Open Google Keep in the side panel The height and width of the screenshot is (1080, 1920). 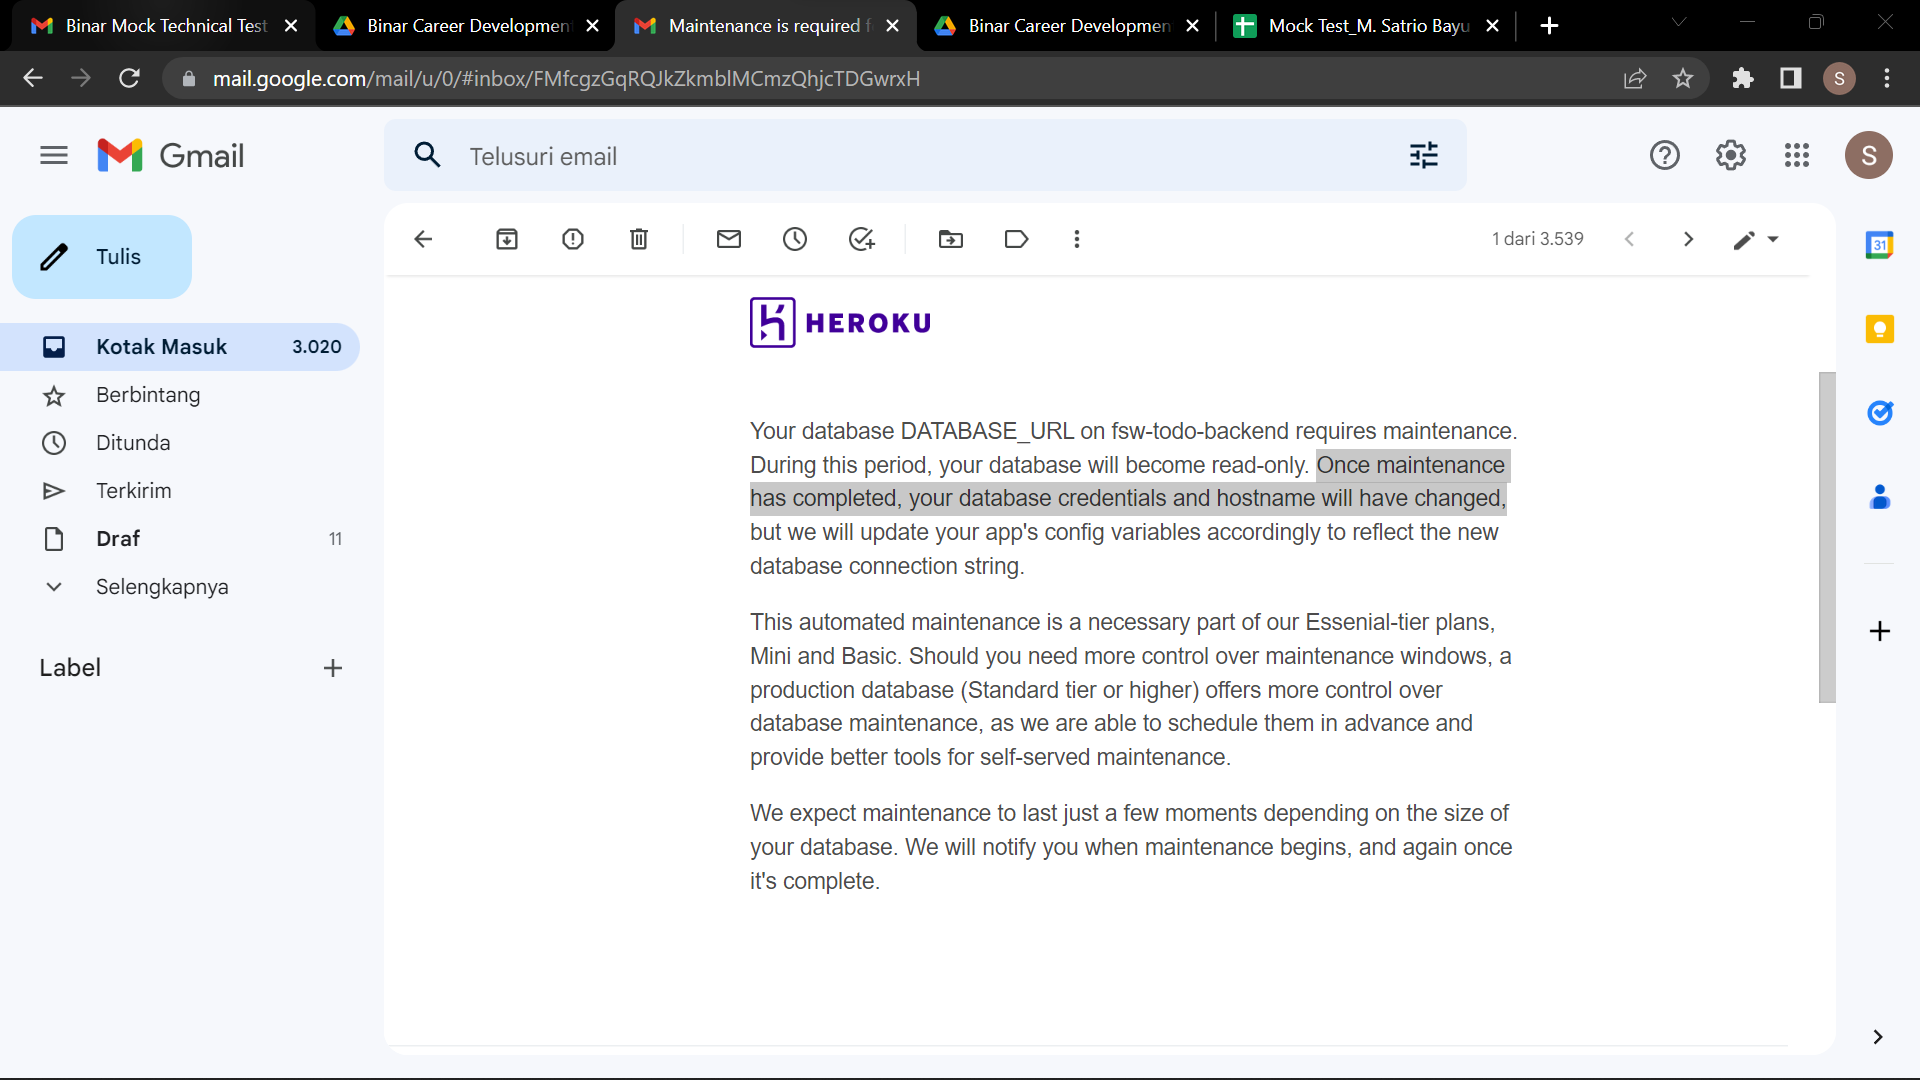tap(1879, 329)
